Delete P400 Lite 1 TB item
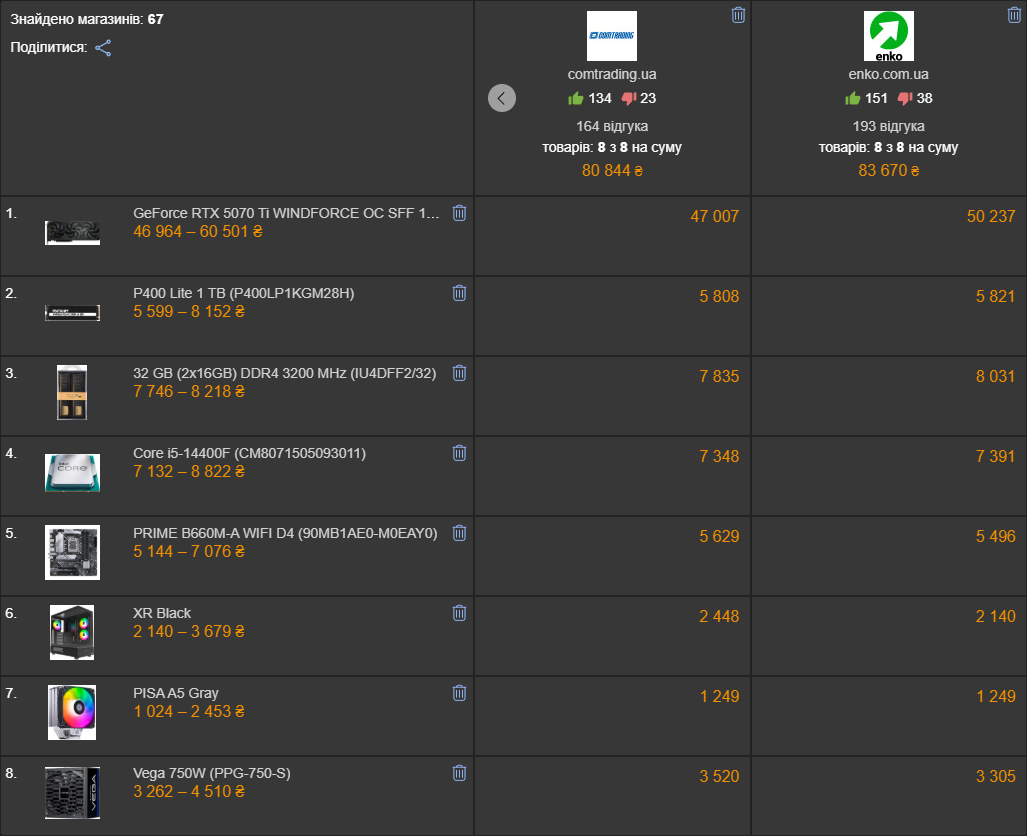Viewport: 1027px width, 836px height. pyautogui.click(x=459, y=293)
